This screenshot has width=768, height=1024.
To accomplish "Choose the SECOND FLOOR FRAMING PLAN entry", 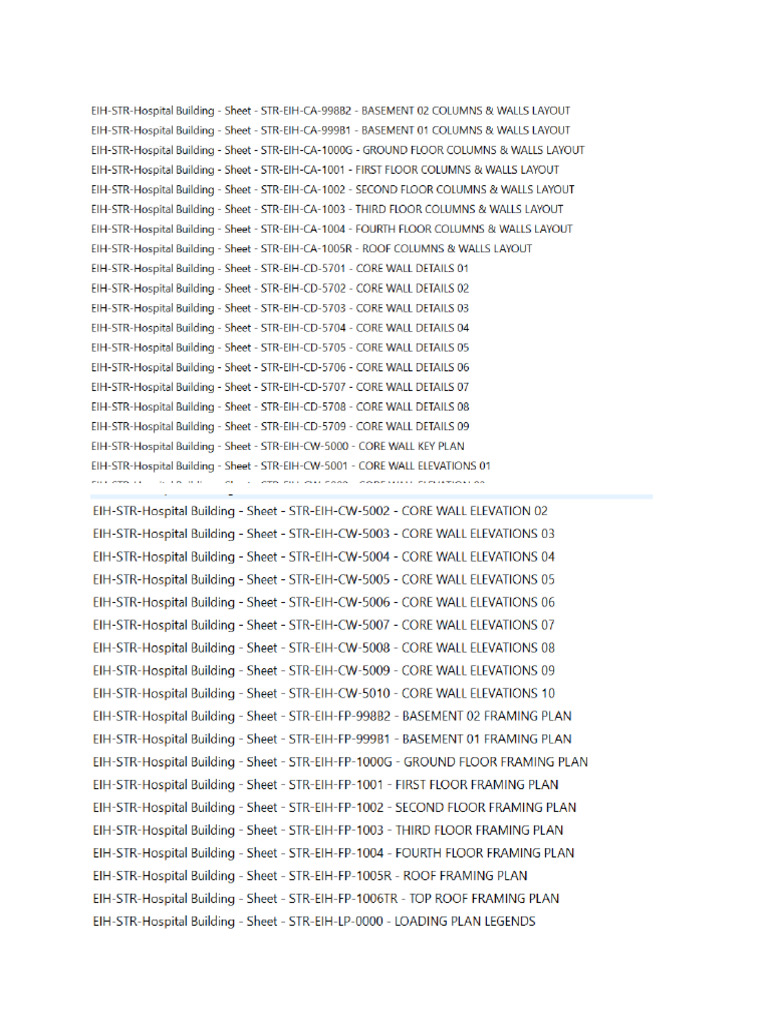I will tap(334, 807).
